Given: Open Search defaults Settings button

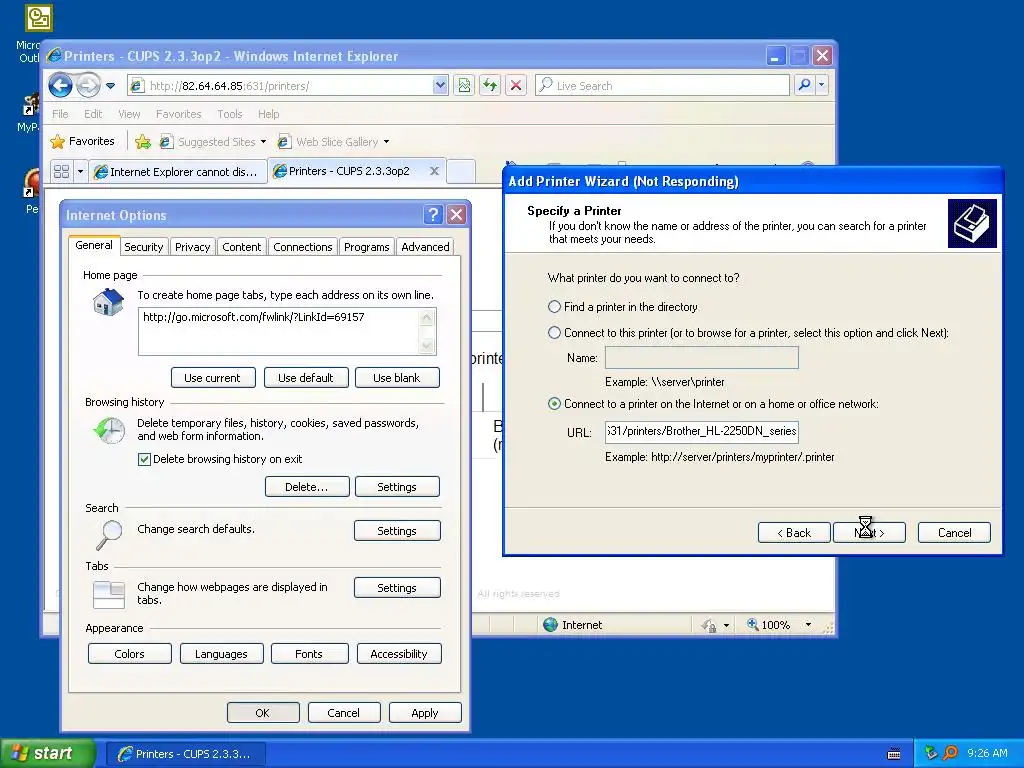Looking at the screenshot, I should (x=397, y=531).
